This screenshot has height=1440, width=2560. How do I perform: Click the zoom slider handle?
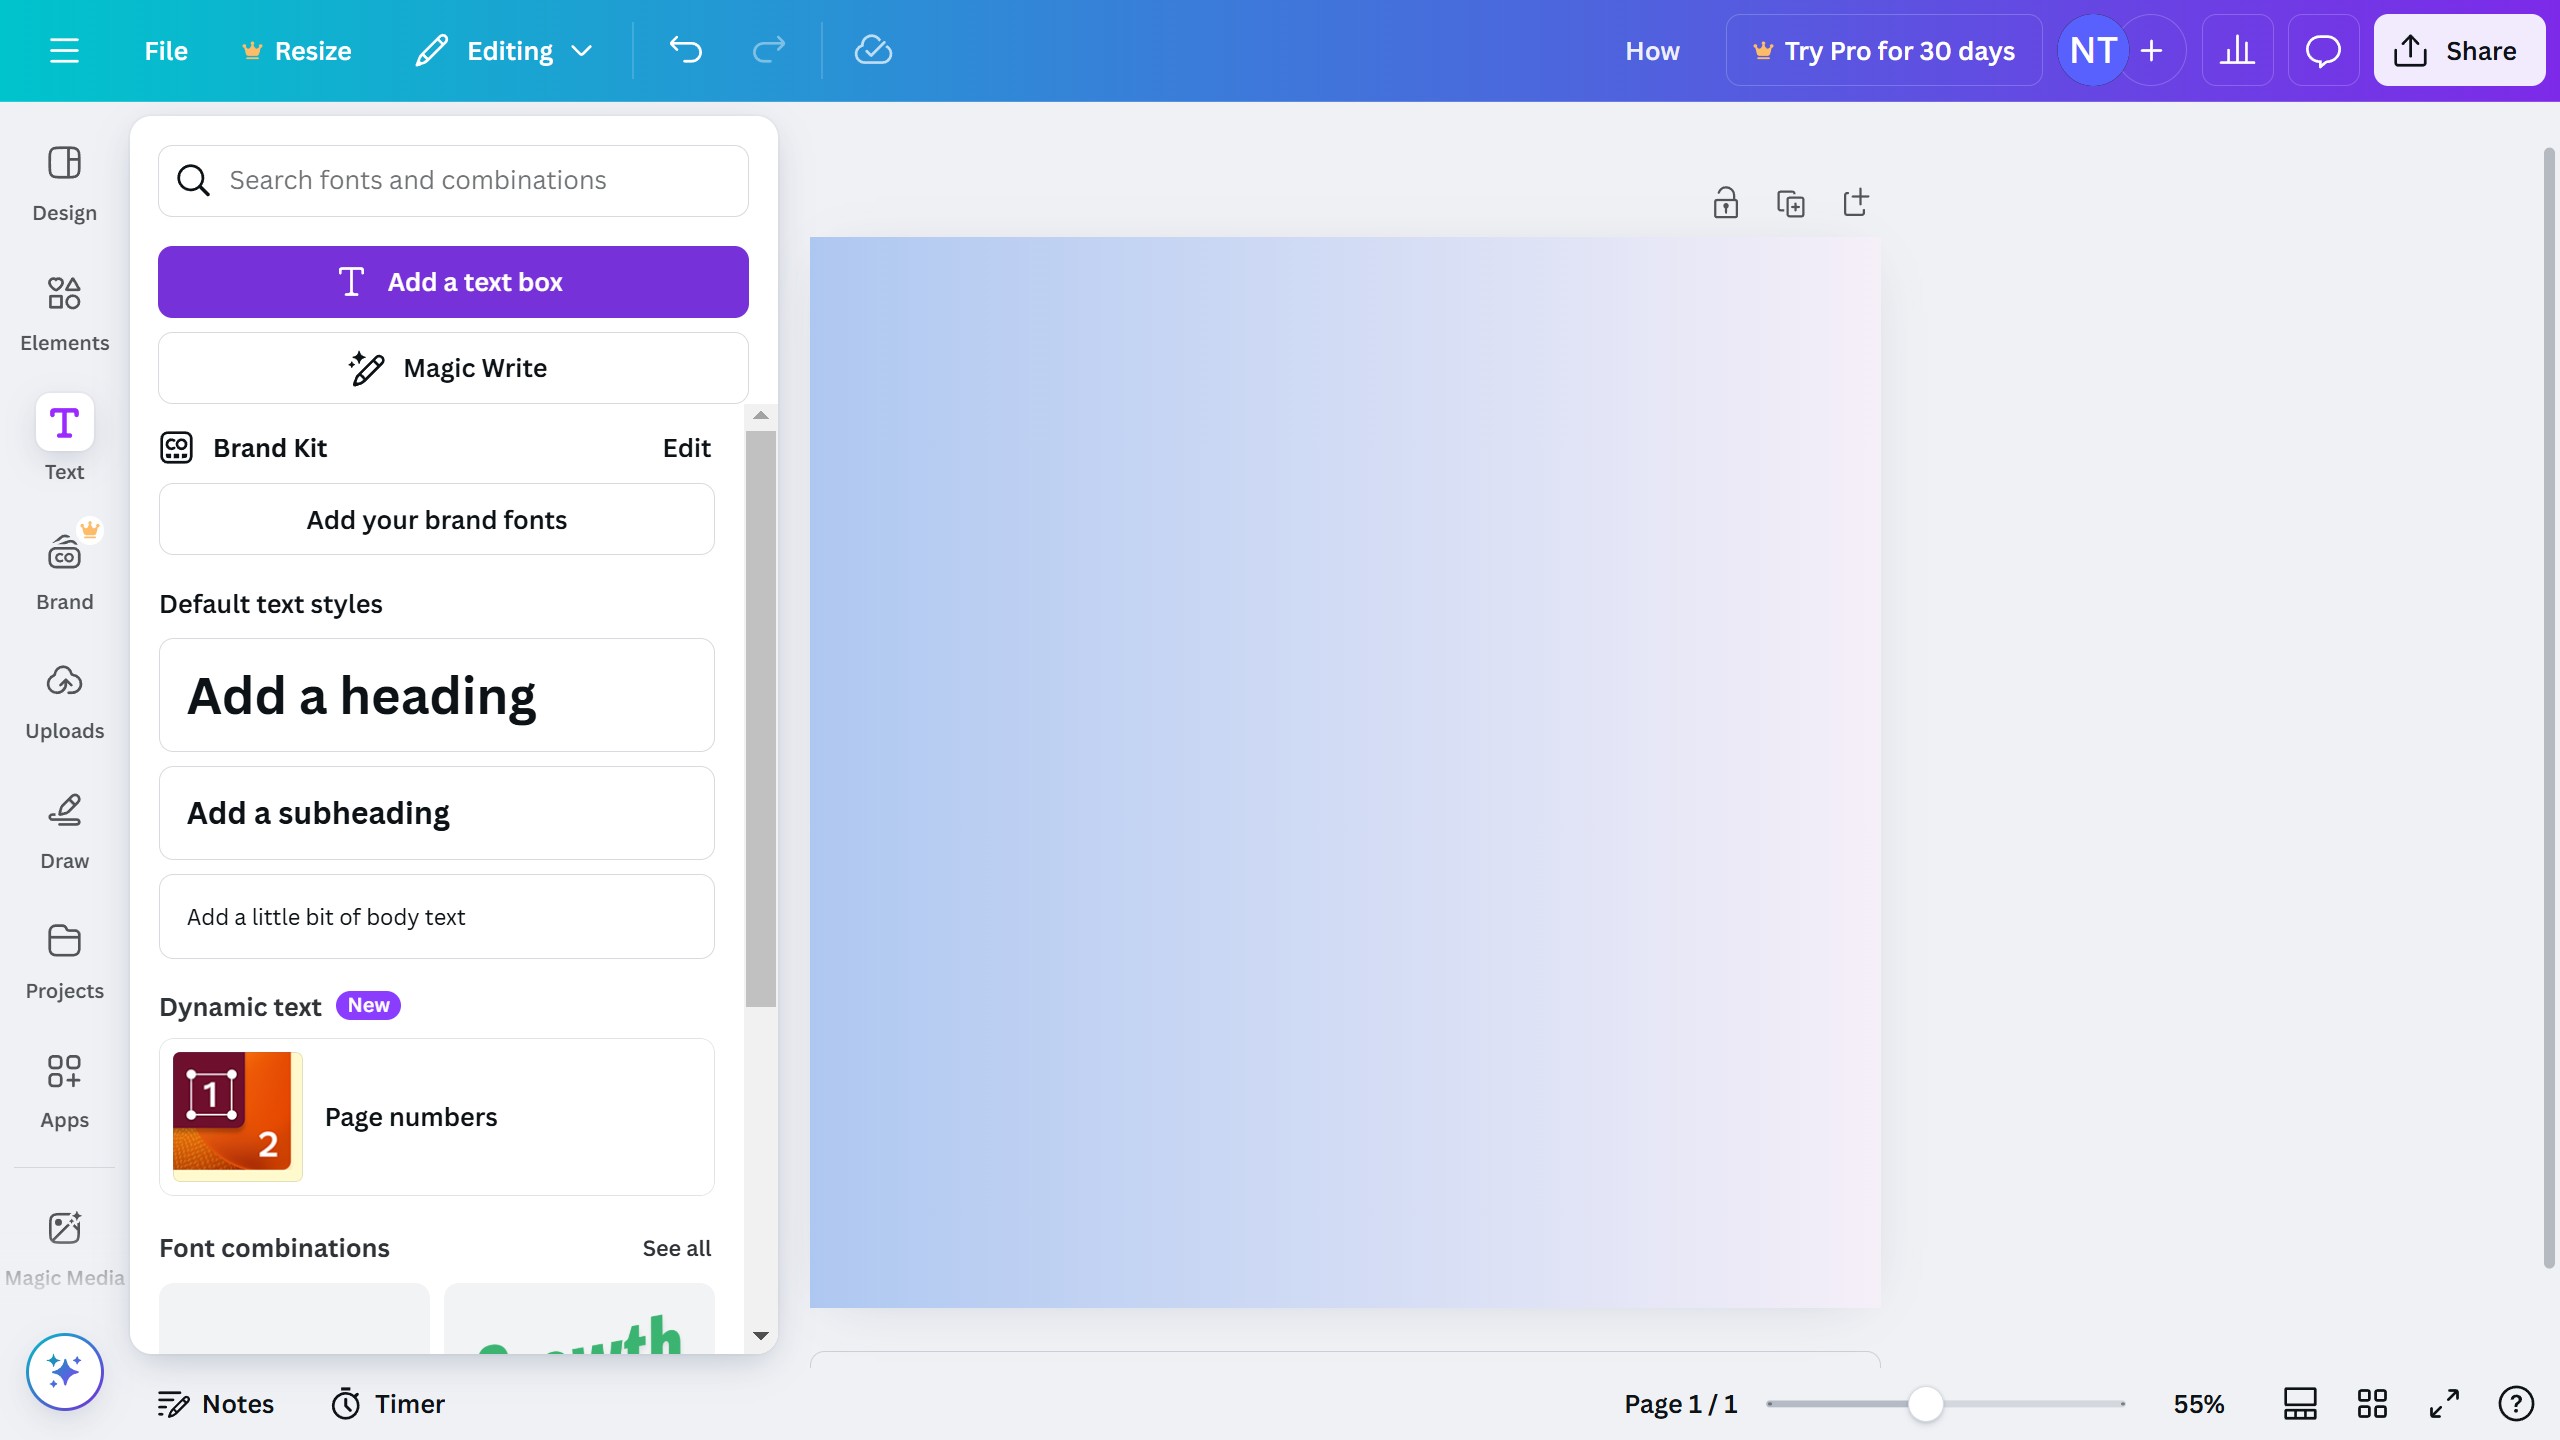[1925, 1404]
